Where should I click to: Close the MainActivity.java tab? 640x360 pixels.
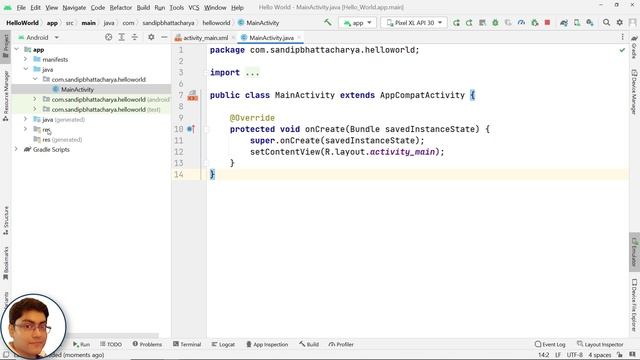(299, 38)
